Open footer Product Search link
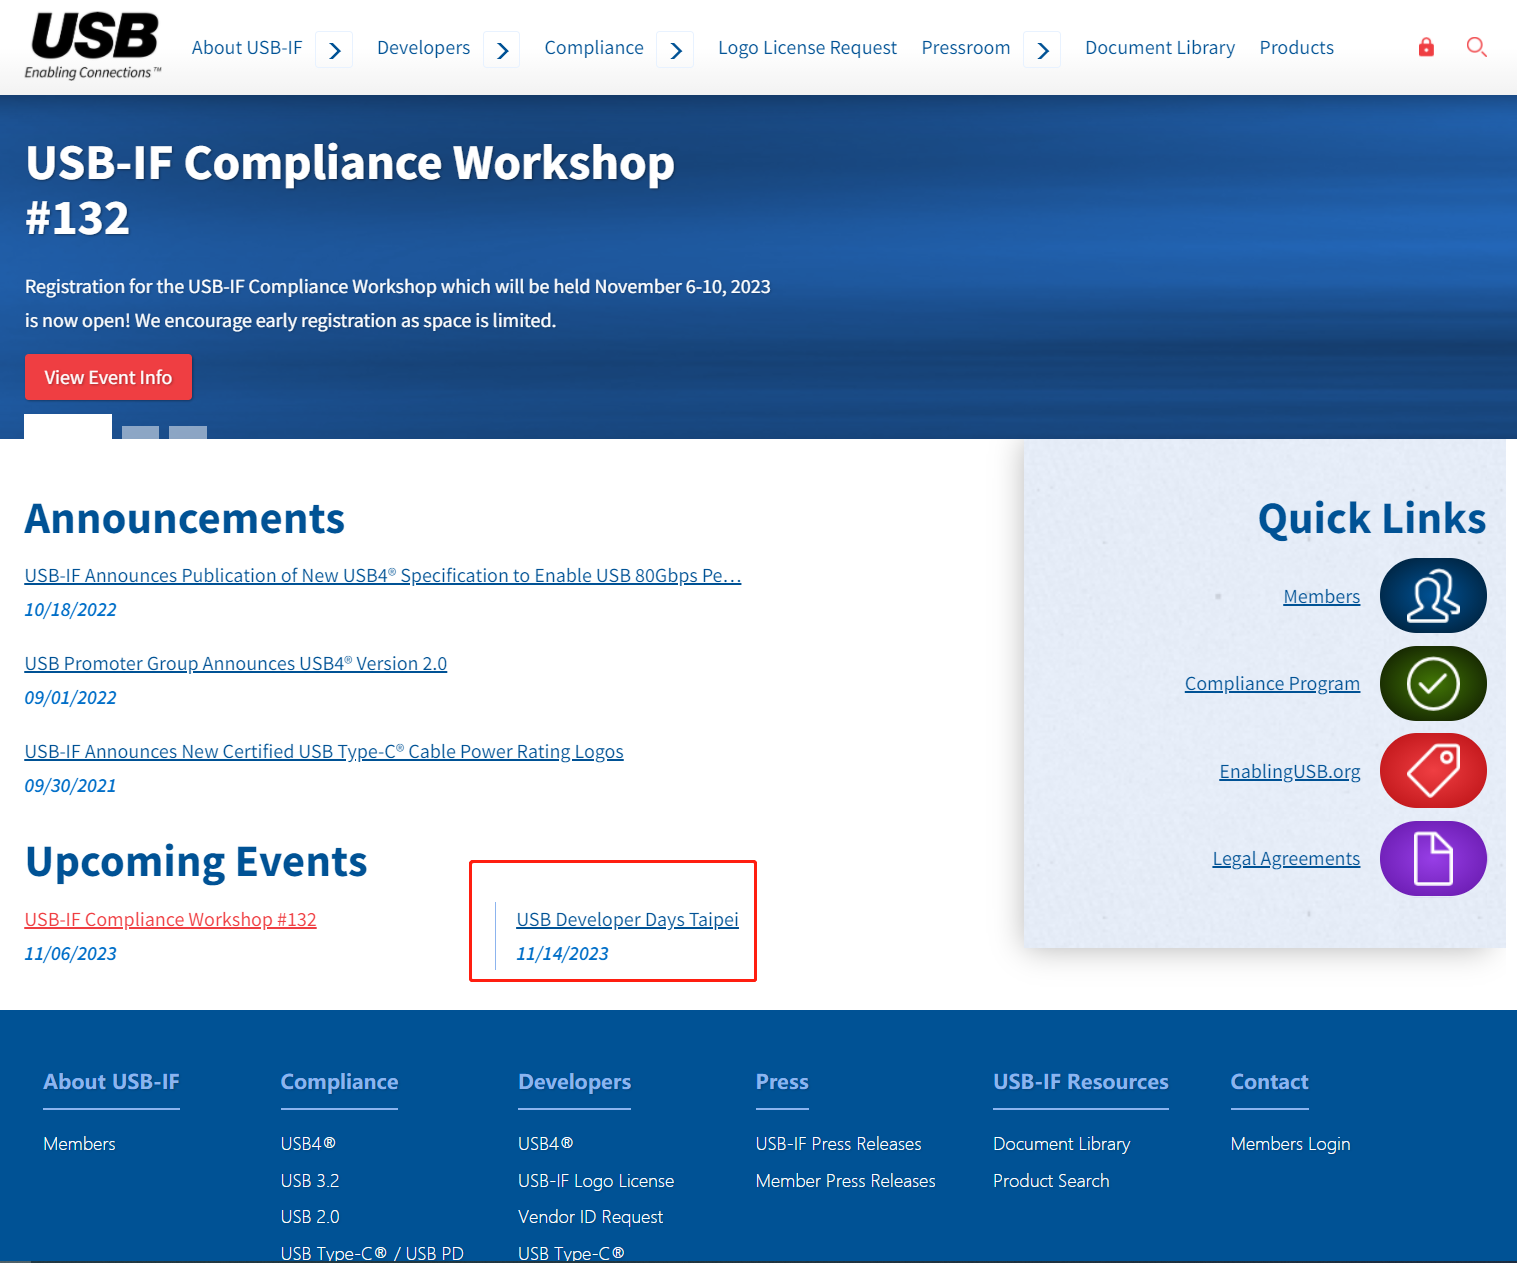1517x1263 pixels. coord(1051,1181)
